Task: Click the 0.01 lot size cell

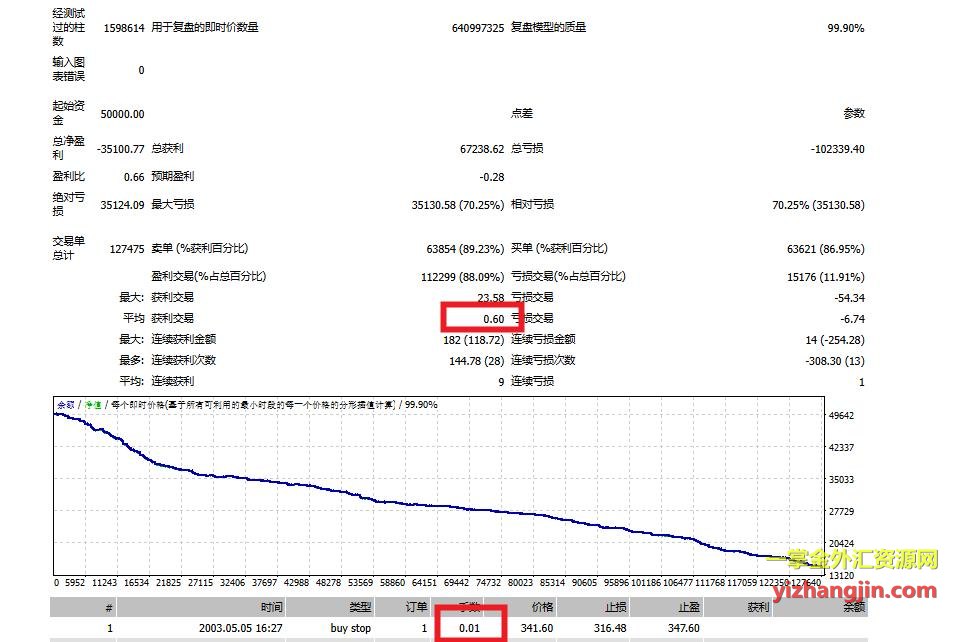Action: tap(469, 628)
